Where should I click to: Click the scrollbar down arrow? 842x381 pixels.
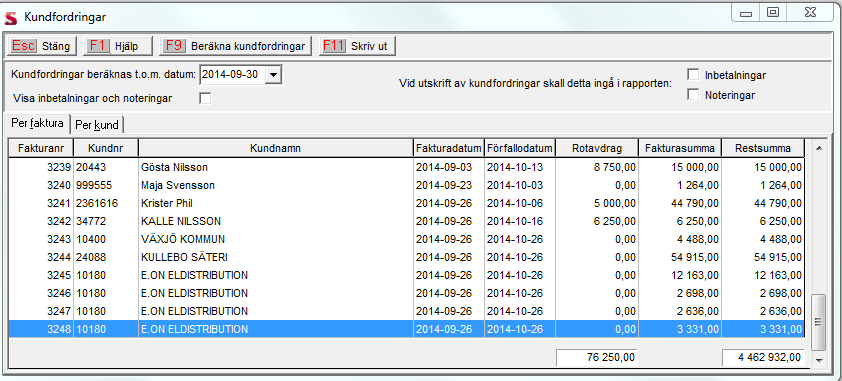[x=819, y=360]
